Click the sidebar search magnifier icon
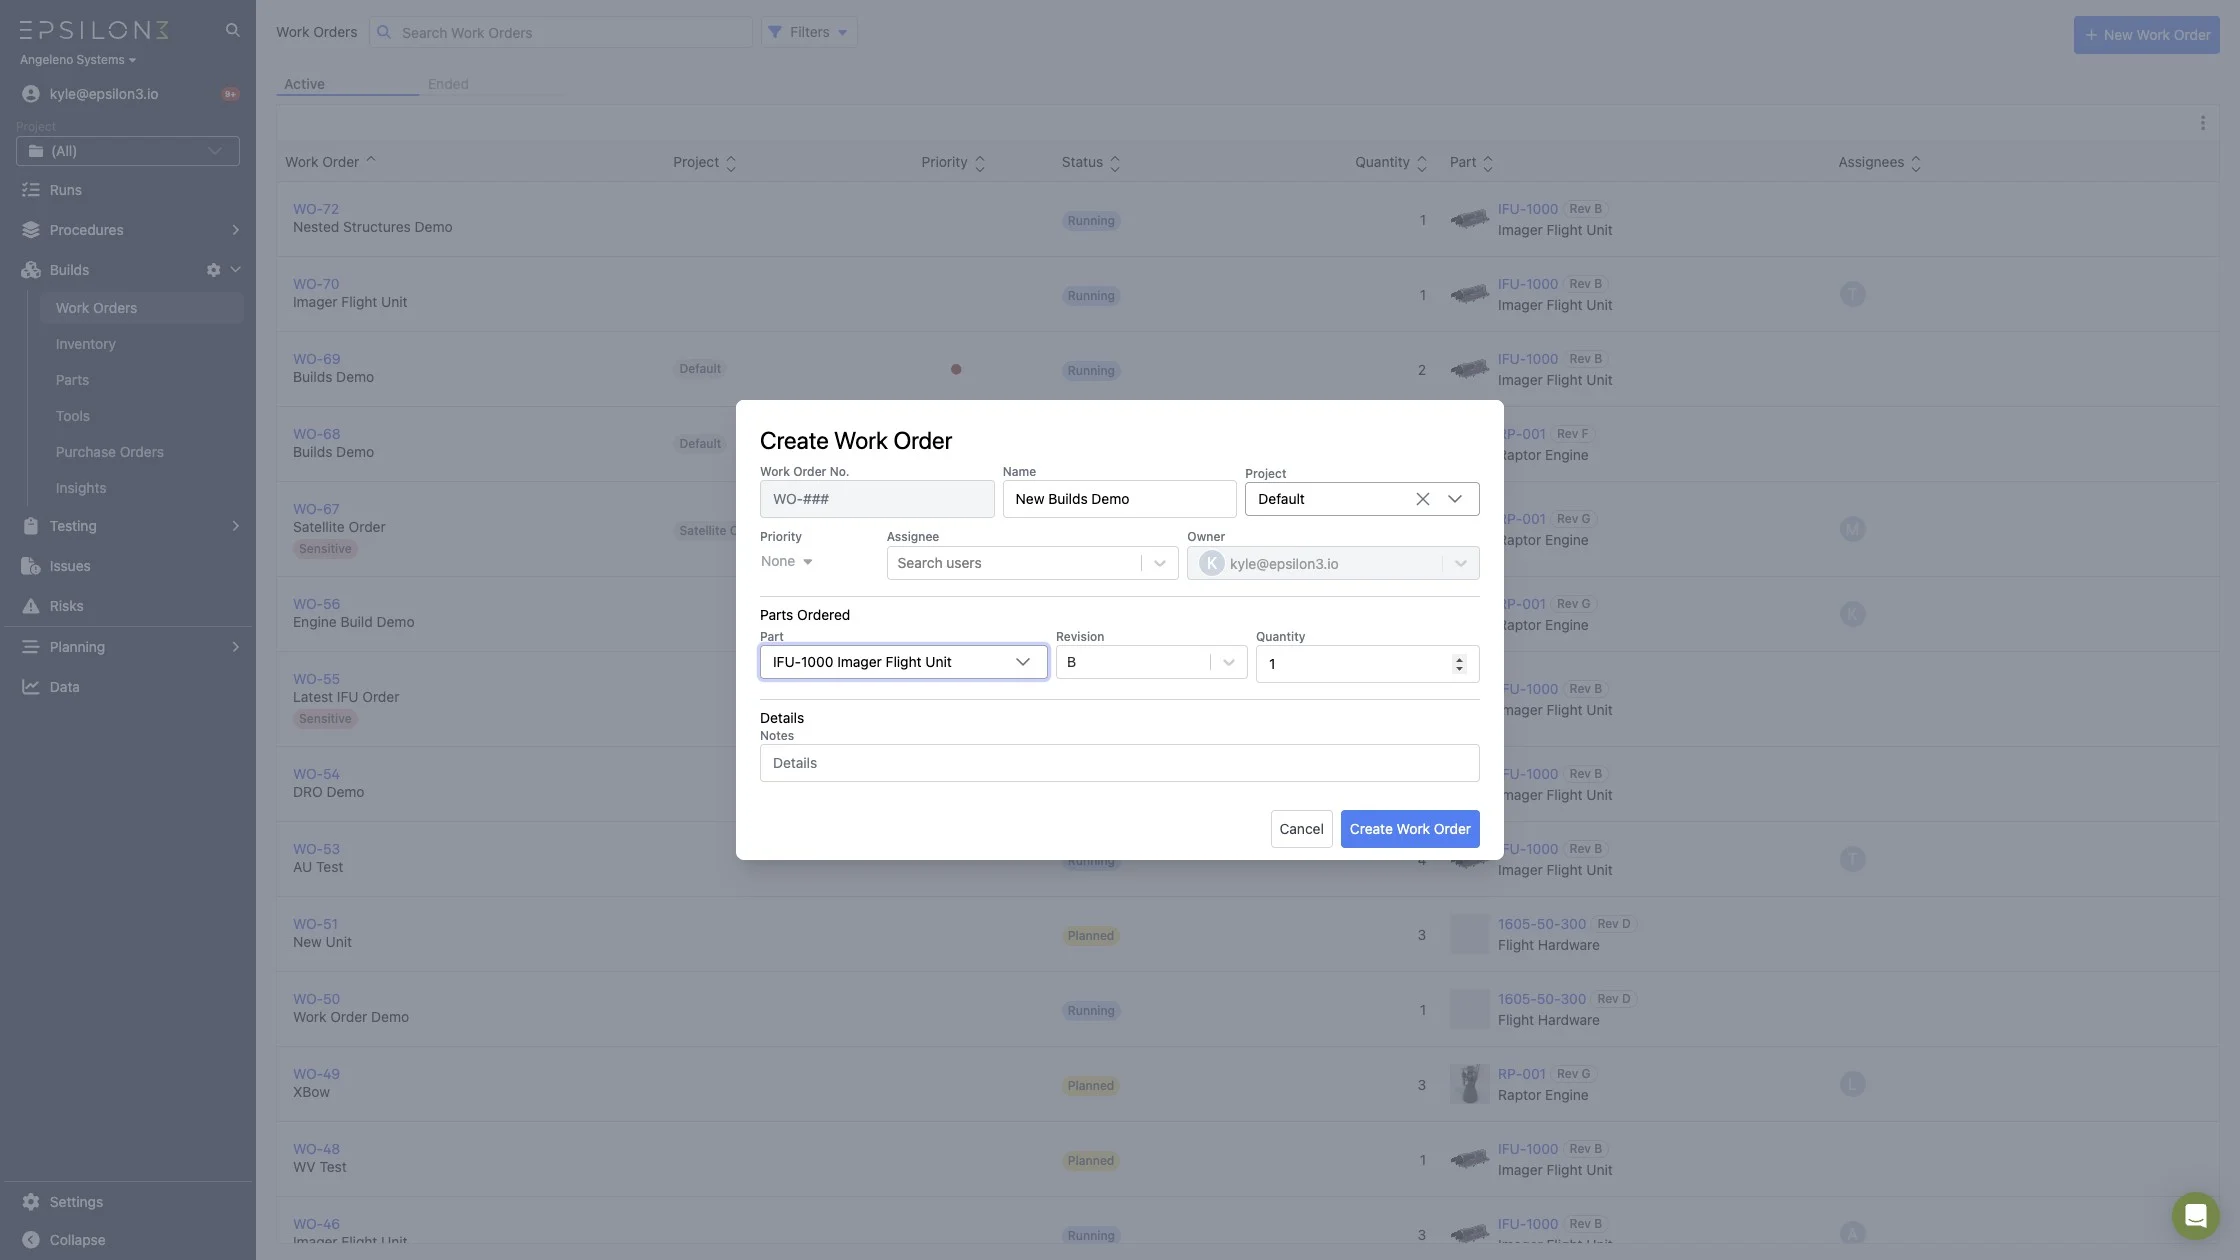The height and width of the screenshot is (1260, 2240). [x=232, y=30]
